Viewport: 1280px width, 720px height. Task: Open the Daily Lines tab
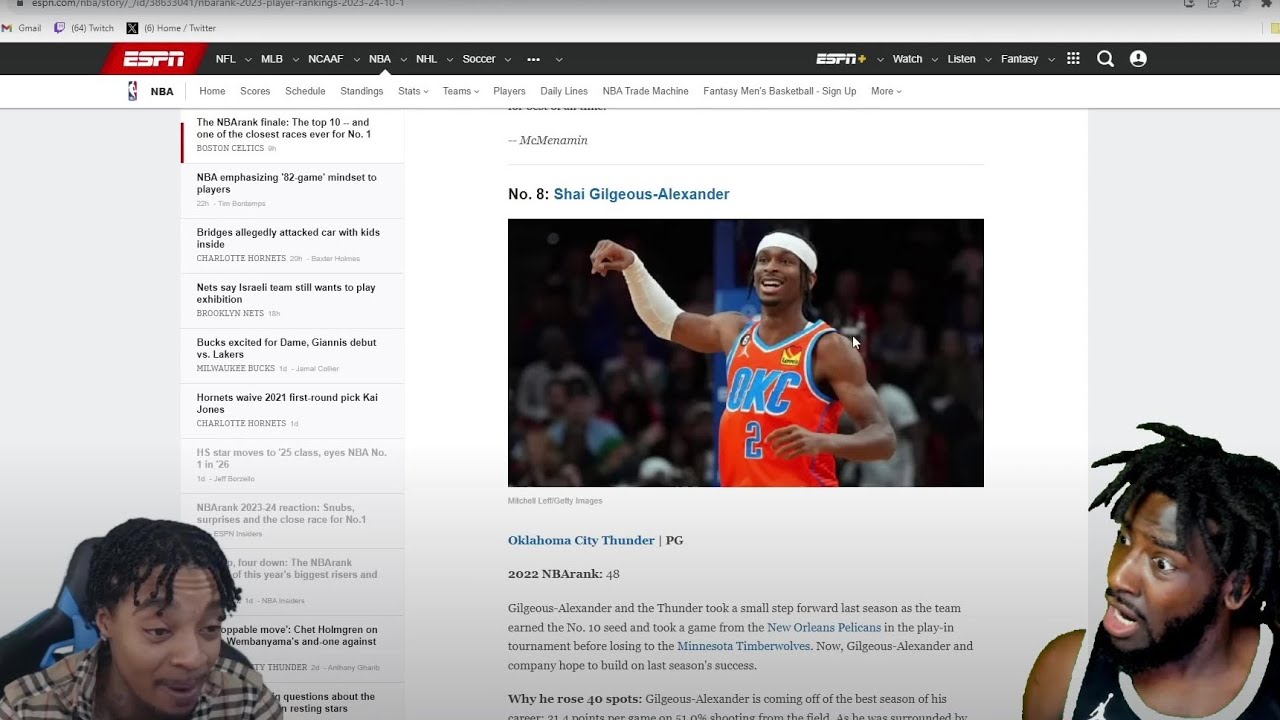point(564,91)
